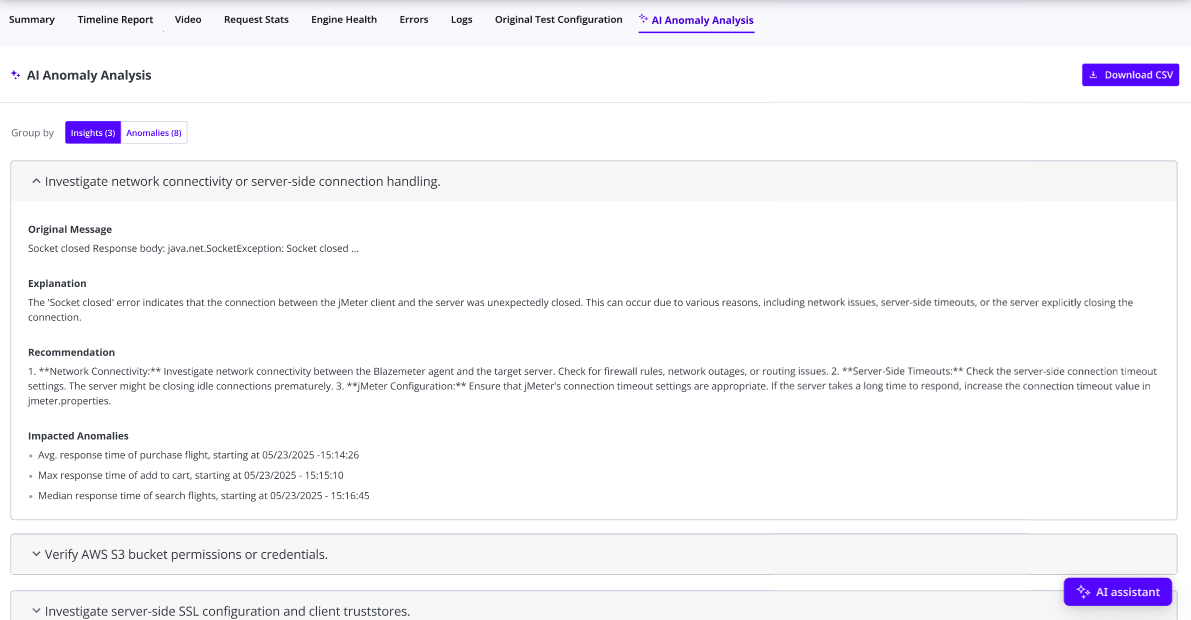Click the sparkle icon on AI assistant button
The image size is (1191, 620).
1082,592
